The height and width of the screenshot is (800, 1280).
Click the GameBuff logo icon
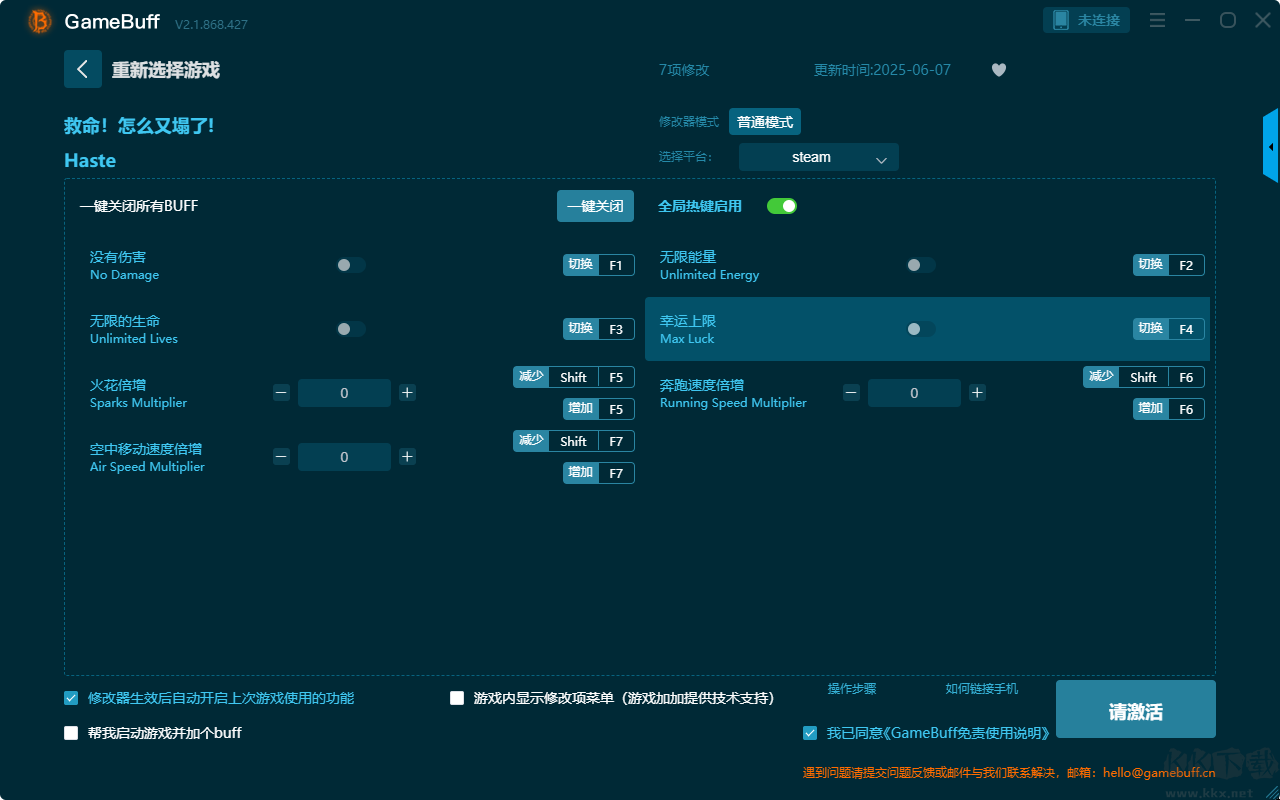[40, 21]
